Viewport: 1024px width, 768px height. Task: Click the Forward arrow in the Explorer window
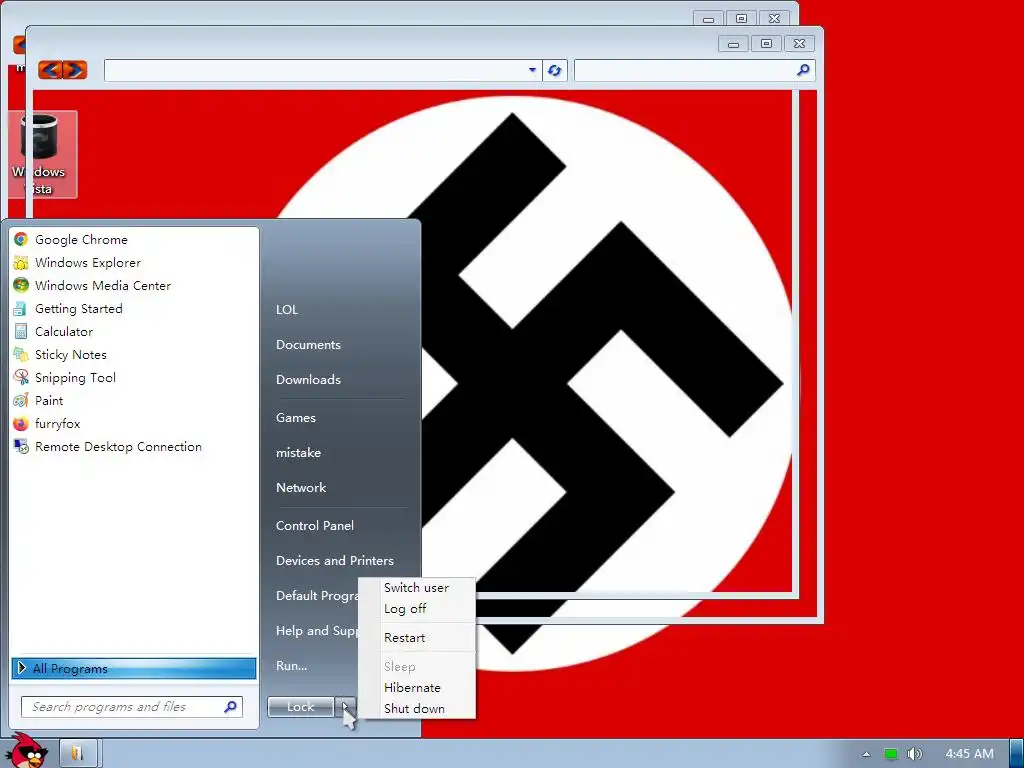click(75, 69)
